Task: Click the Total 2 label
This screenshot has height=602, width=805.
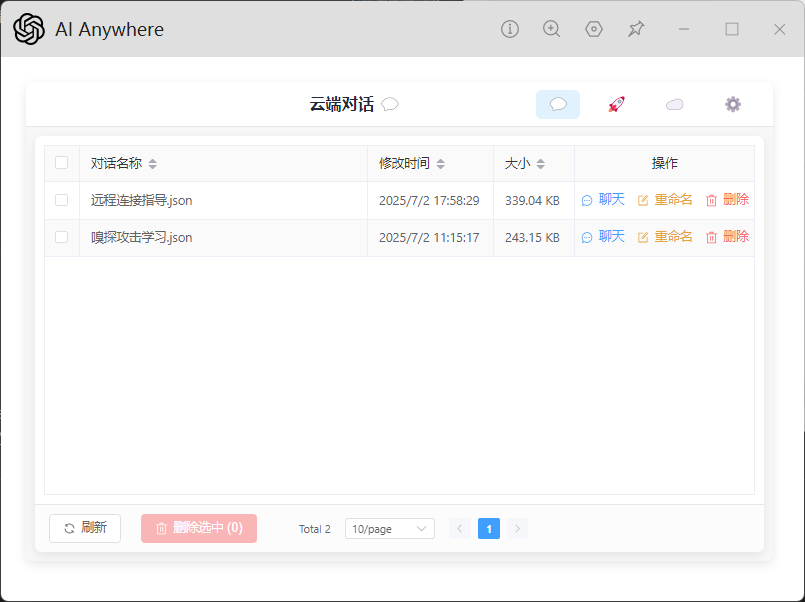Action: tap(315, 529)
